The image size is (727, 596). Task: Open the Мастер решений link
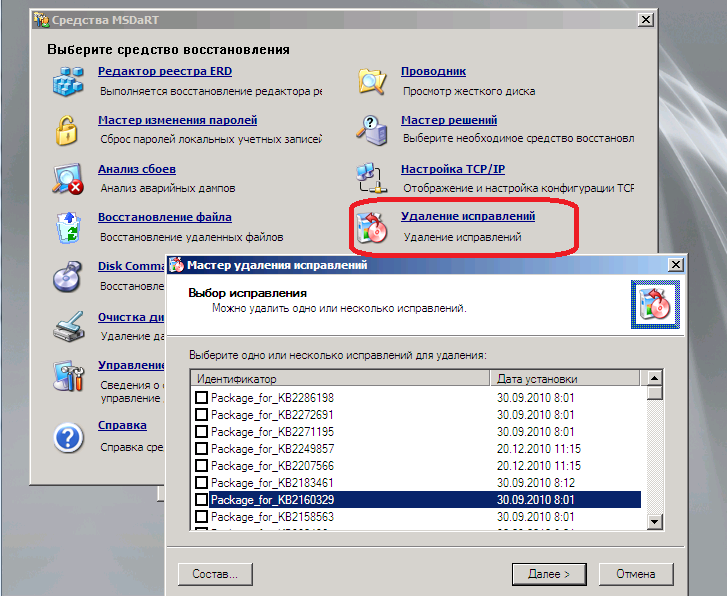[x=449, y=120]
